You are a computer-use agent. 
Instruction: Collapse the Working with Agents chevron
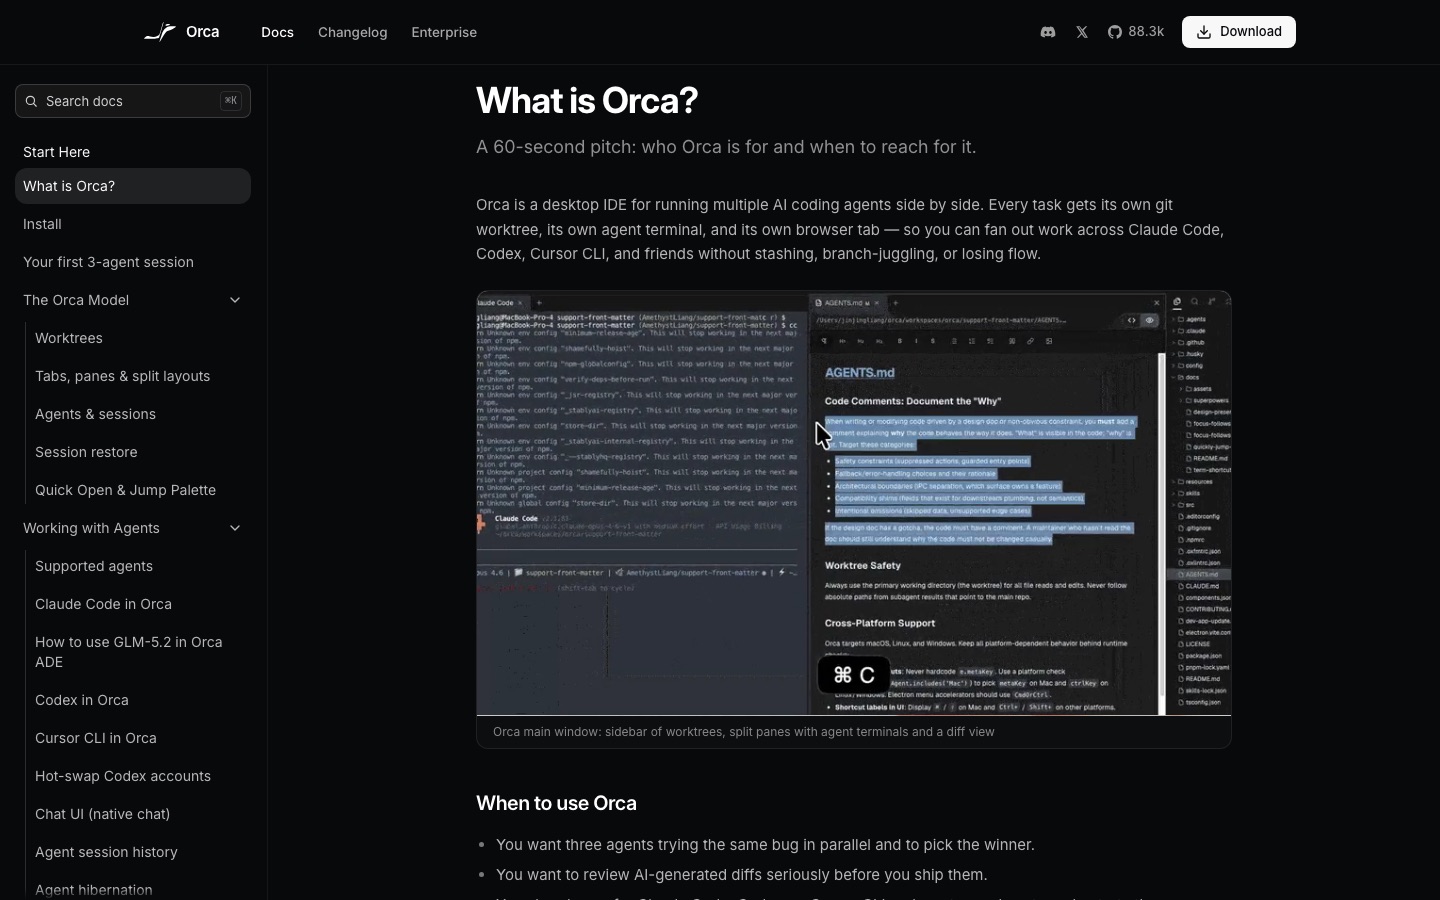click(x=235, y=528)
